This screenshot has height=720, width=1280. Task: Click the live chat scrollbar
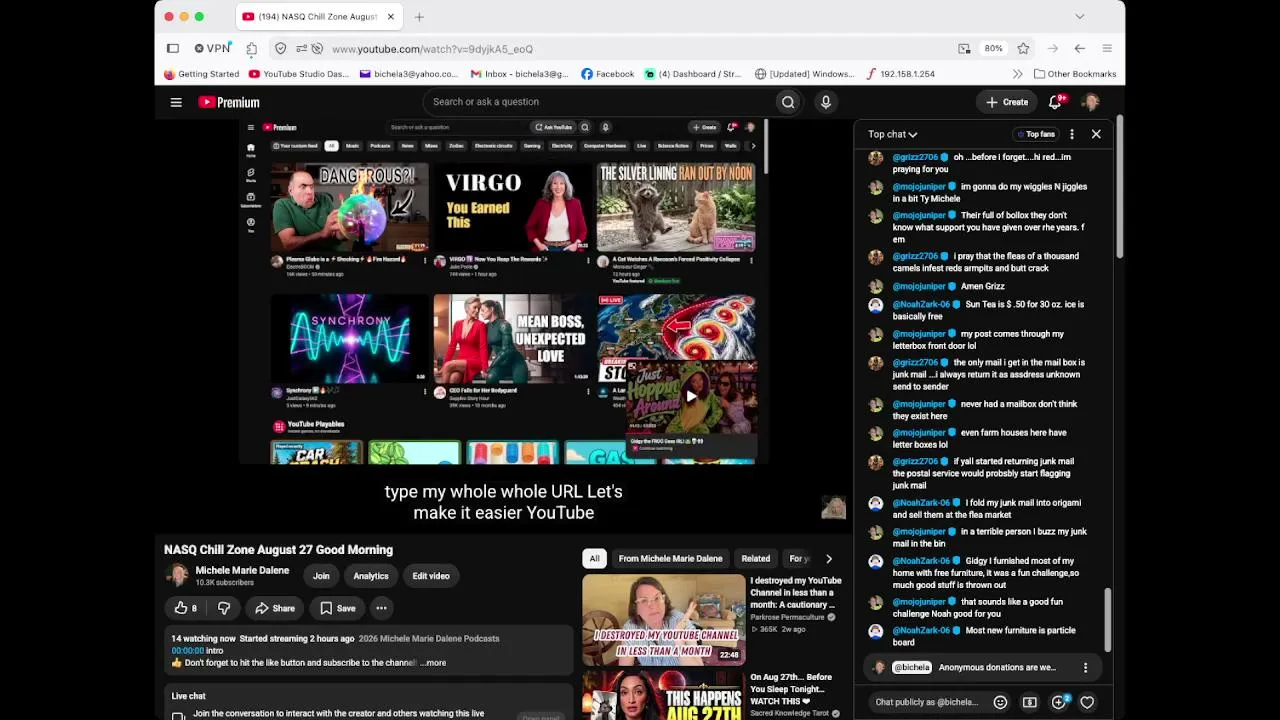point(1107,620)
